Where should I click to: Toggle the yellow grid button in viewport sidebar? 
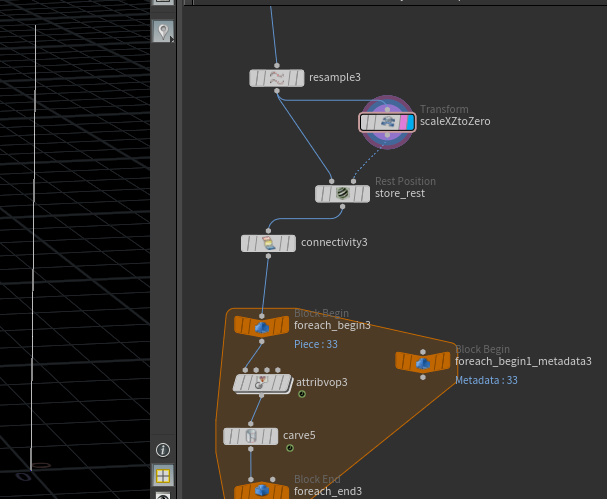point(163,475)
